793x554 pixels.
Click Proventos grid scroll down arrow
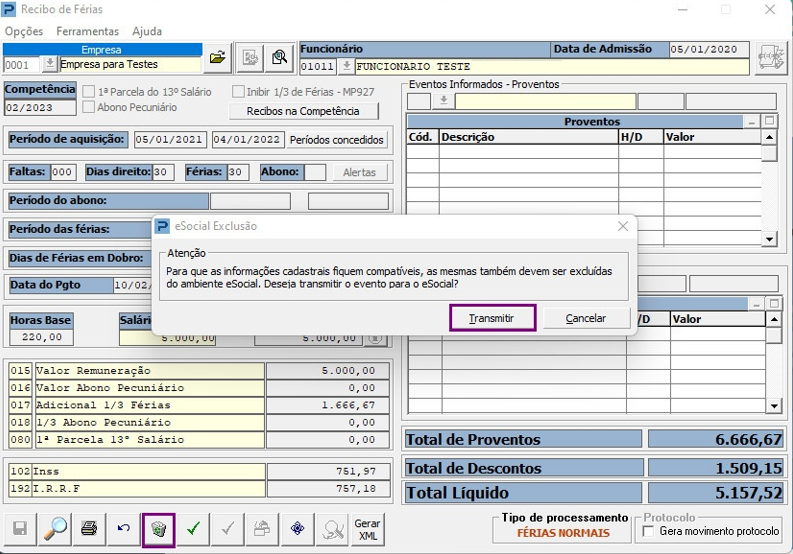tap(769, 239)
